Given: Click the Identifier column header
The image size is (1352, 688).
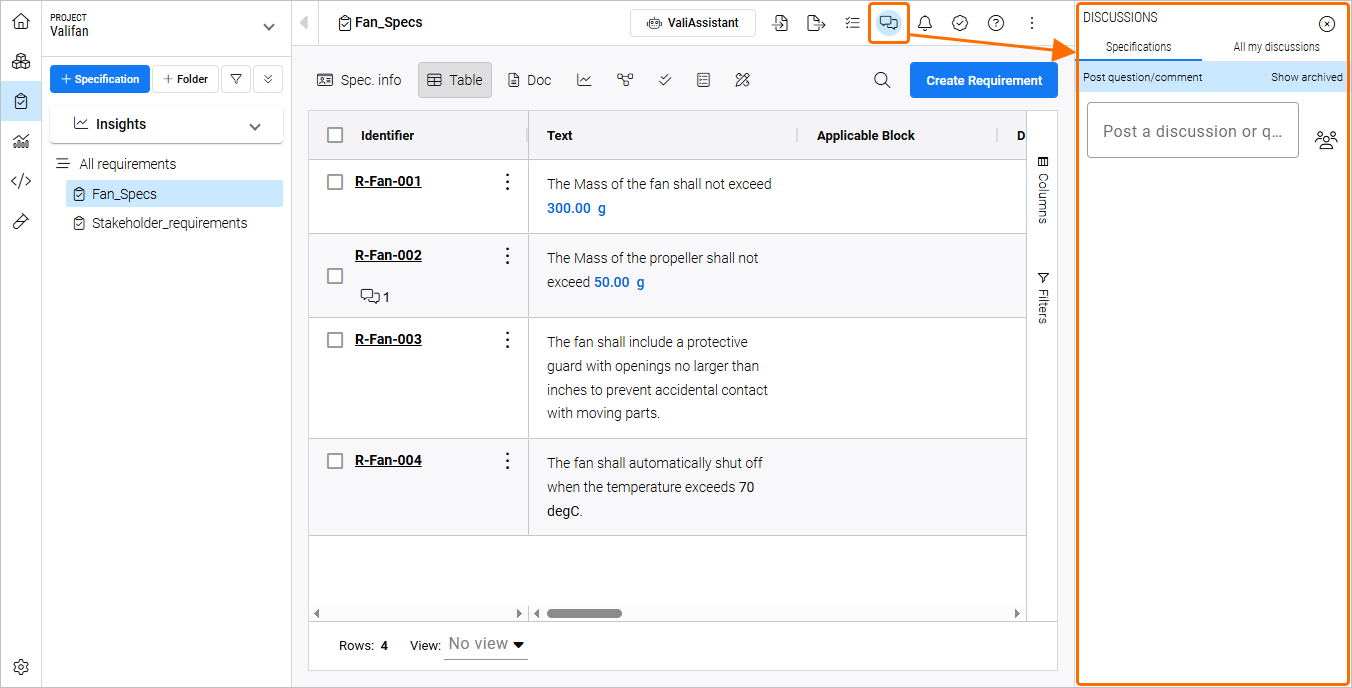Looking at the screenshot, I should [387, 135].
